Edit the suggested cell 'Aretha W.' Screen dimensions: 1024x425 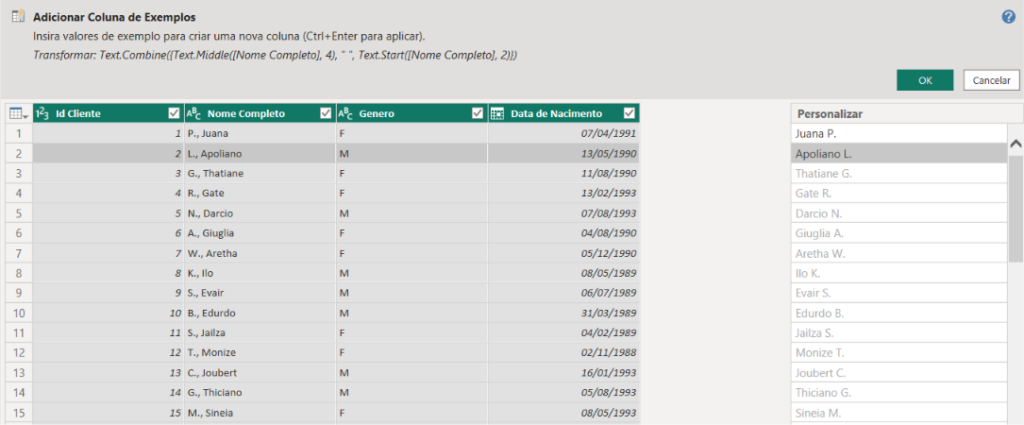pyautogui.click(x=899, y=253)
